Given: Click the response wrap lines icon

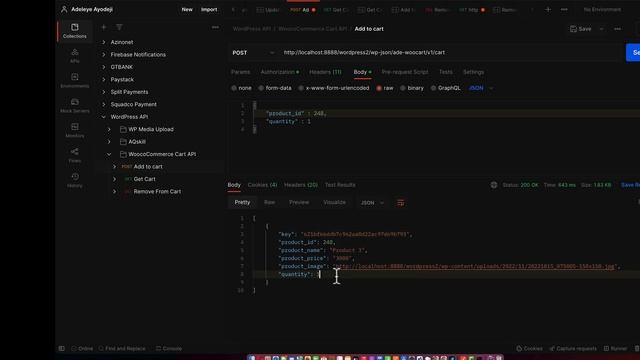Looking at the screenshot, I should [x=400, y=203].
